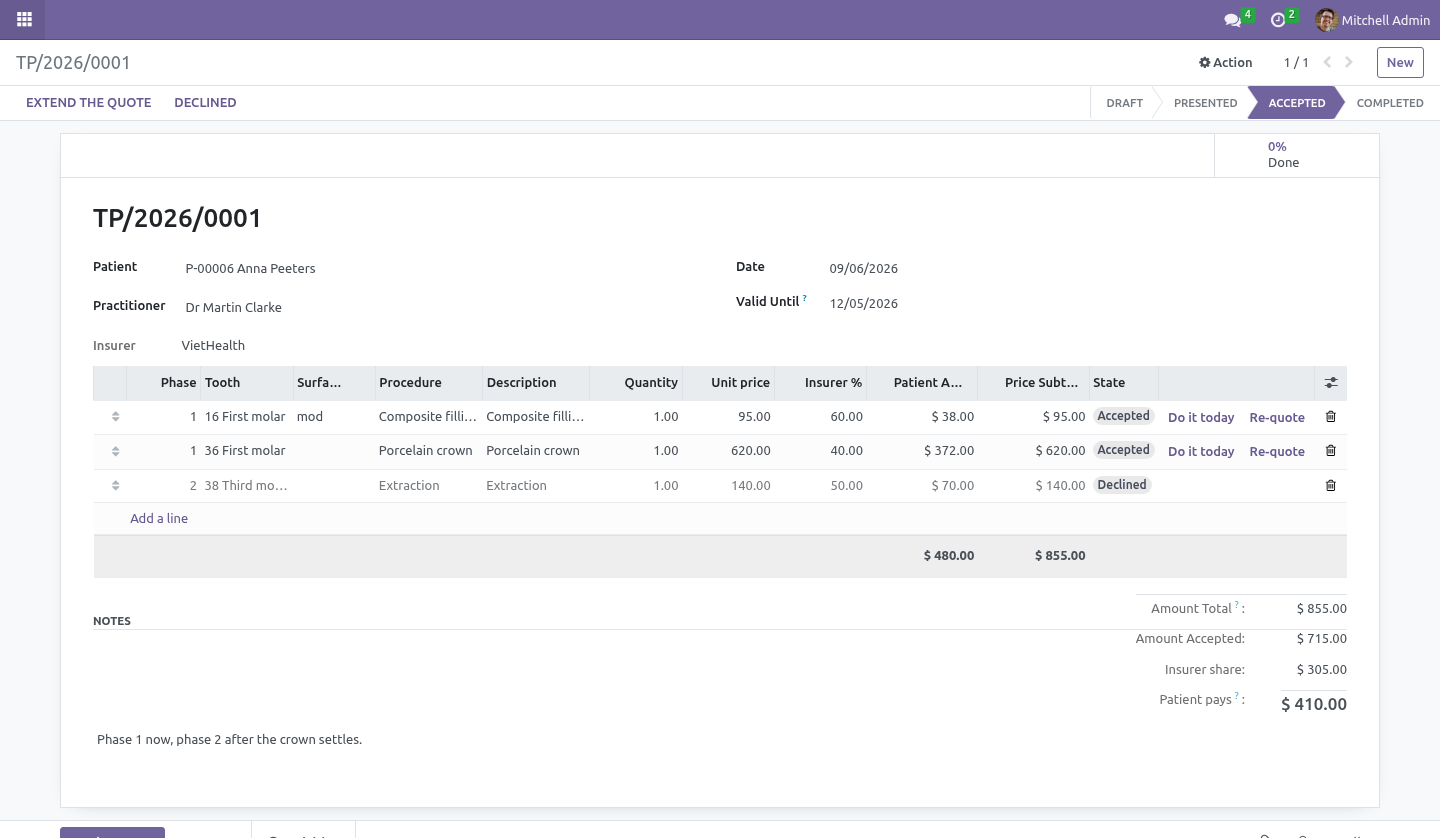The image size is (1440, 838).
Task: Re-quote the Porcelain crown line
Action: pyautogui.click(x=1277, y=451)
